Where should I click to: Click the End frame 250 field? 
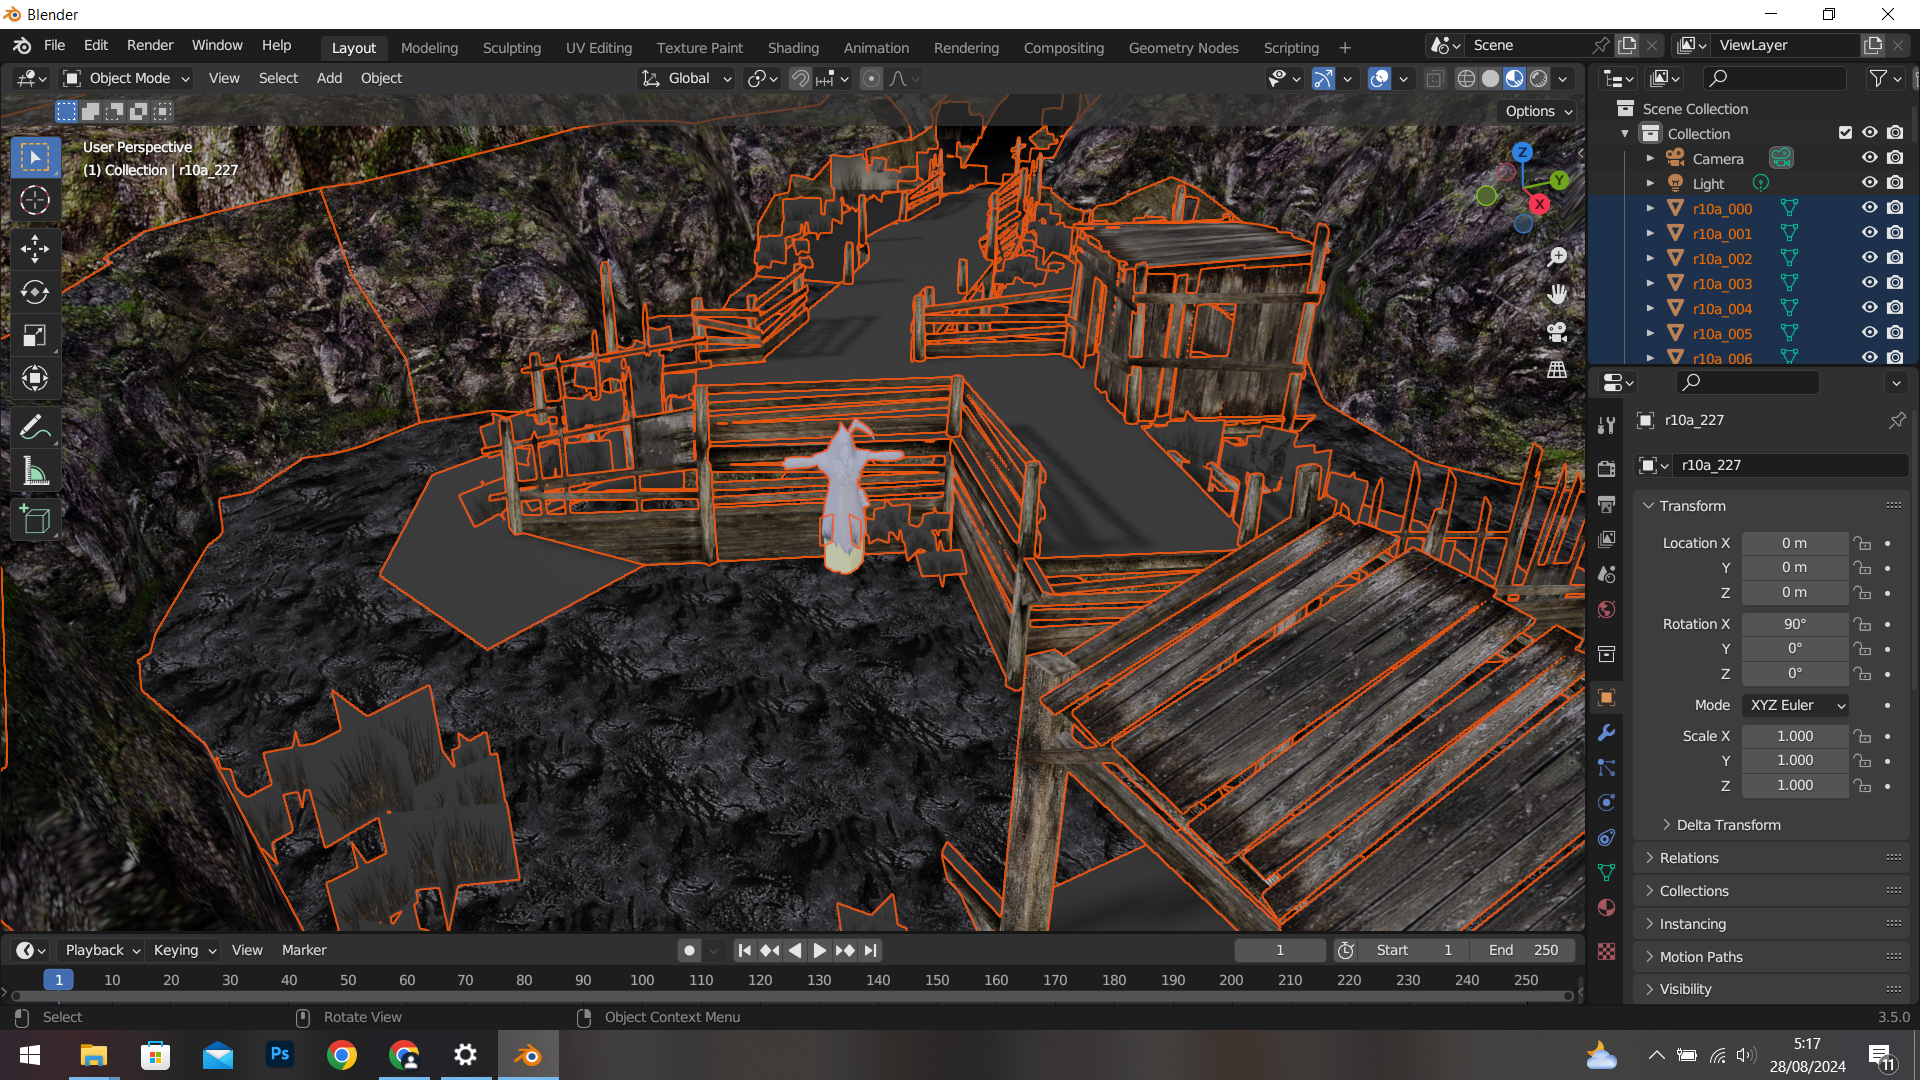1523,951
